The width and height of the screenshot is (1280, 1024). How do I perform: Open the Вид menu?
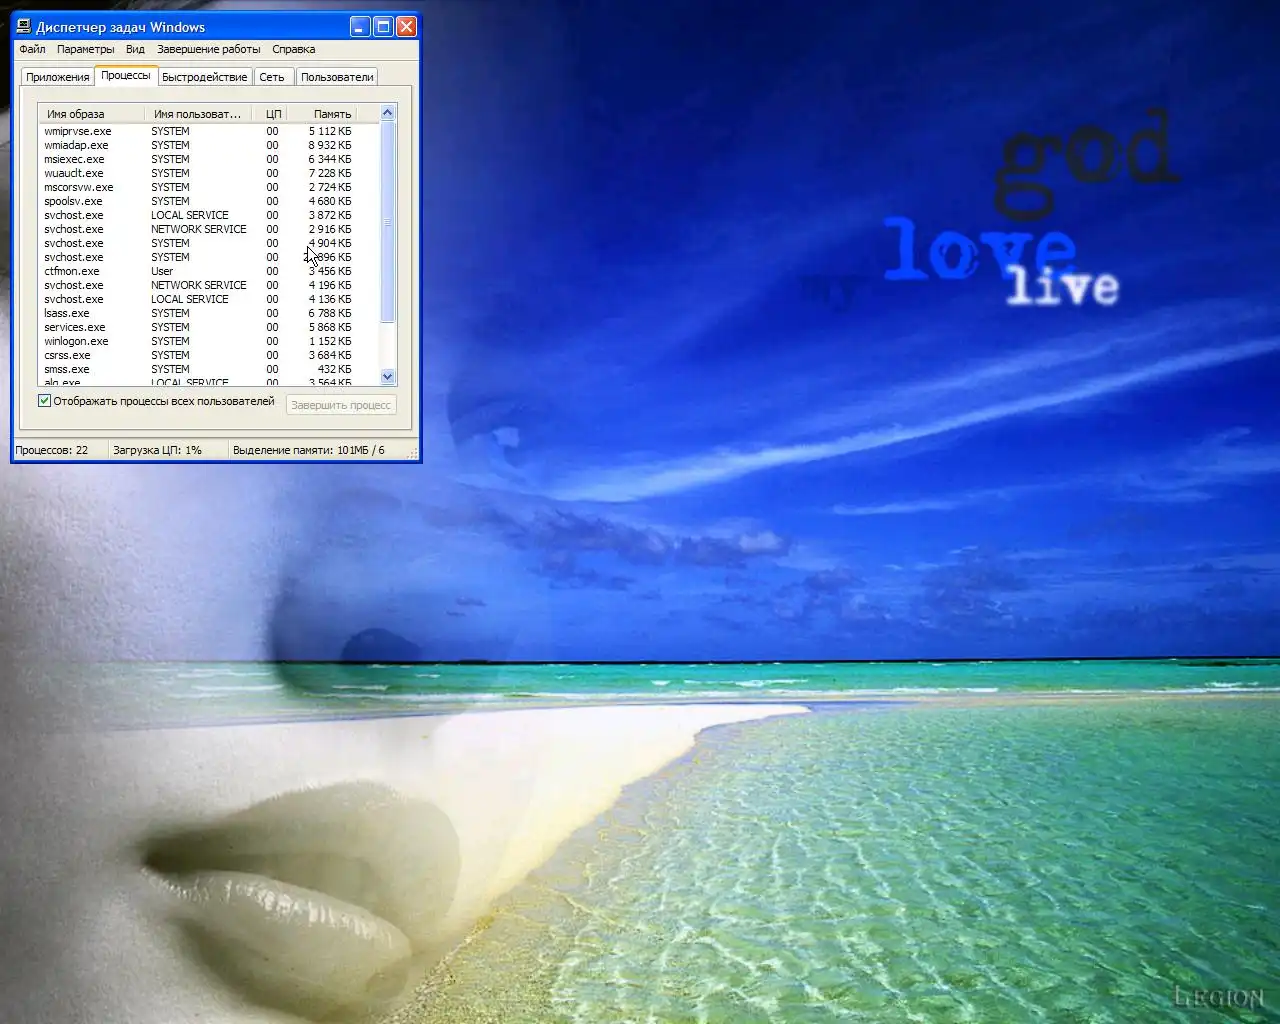click(135, 49)
